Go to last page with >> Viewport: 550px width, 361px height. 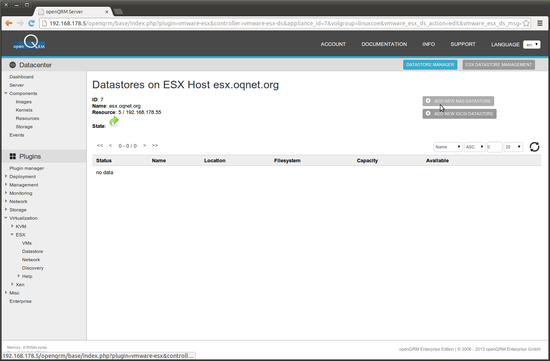[x=155, y=146]
